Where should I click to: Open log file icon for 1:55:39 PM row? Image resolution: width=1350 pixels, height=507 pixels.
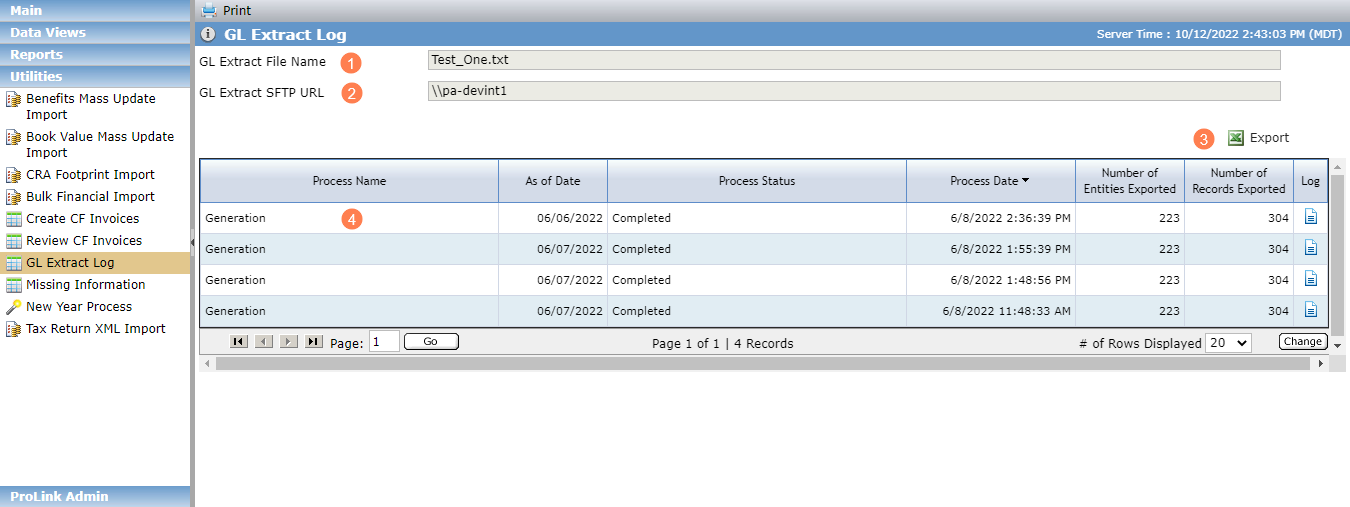pyautogui.click(x=1311, y=248)
